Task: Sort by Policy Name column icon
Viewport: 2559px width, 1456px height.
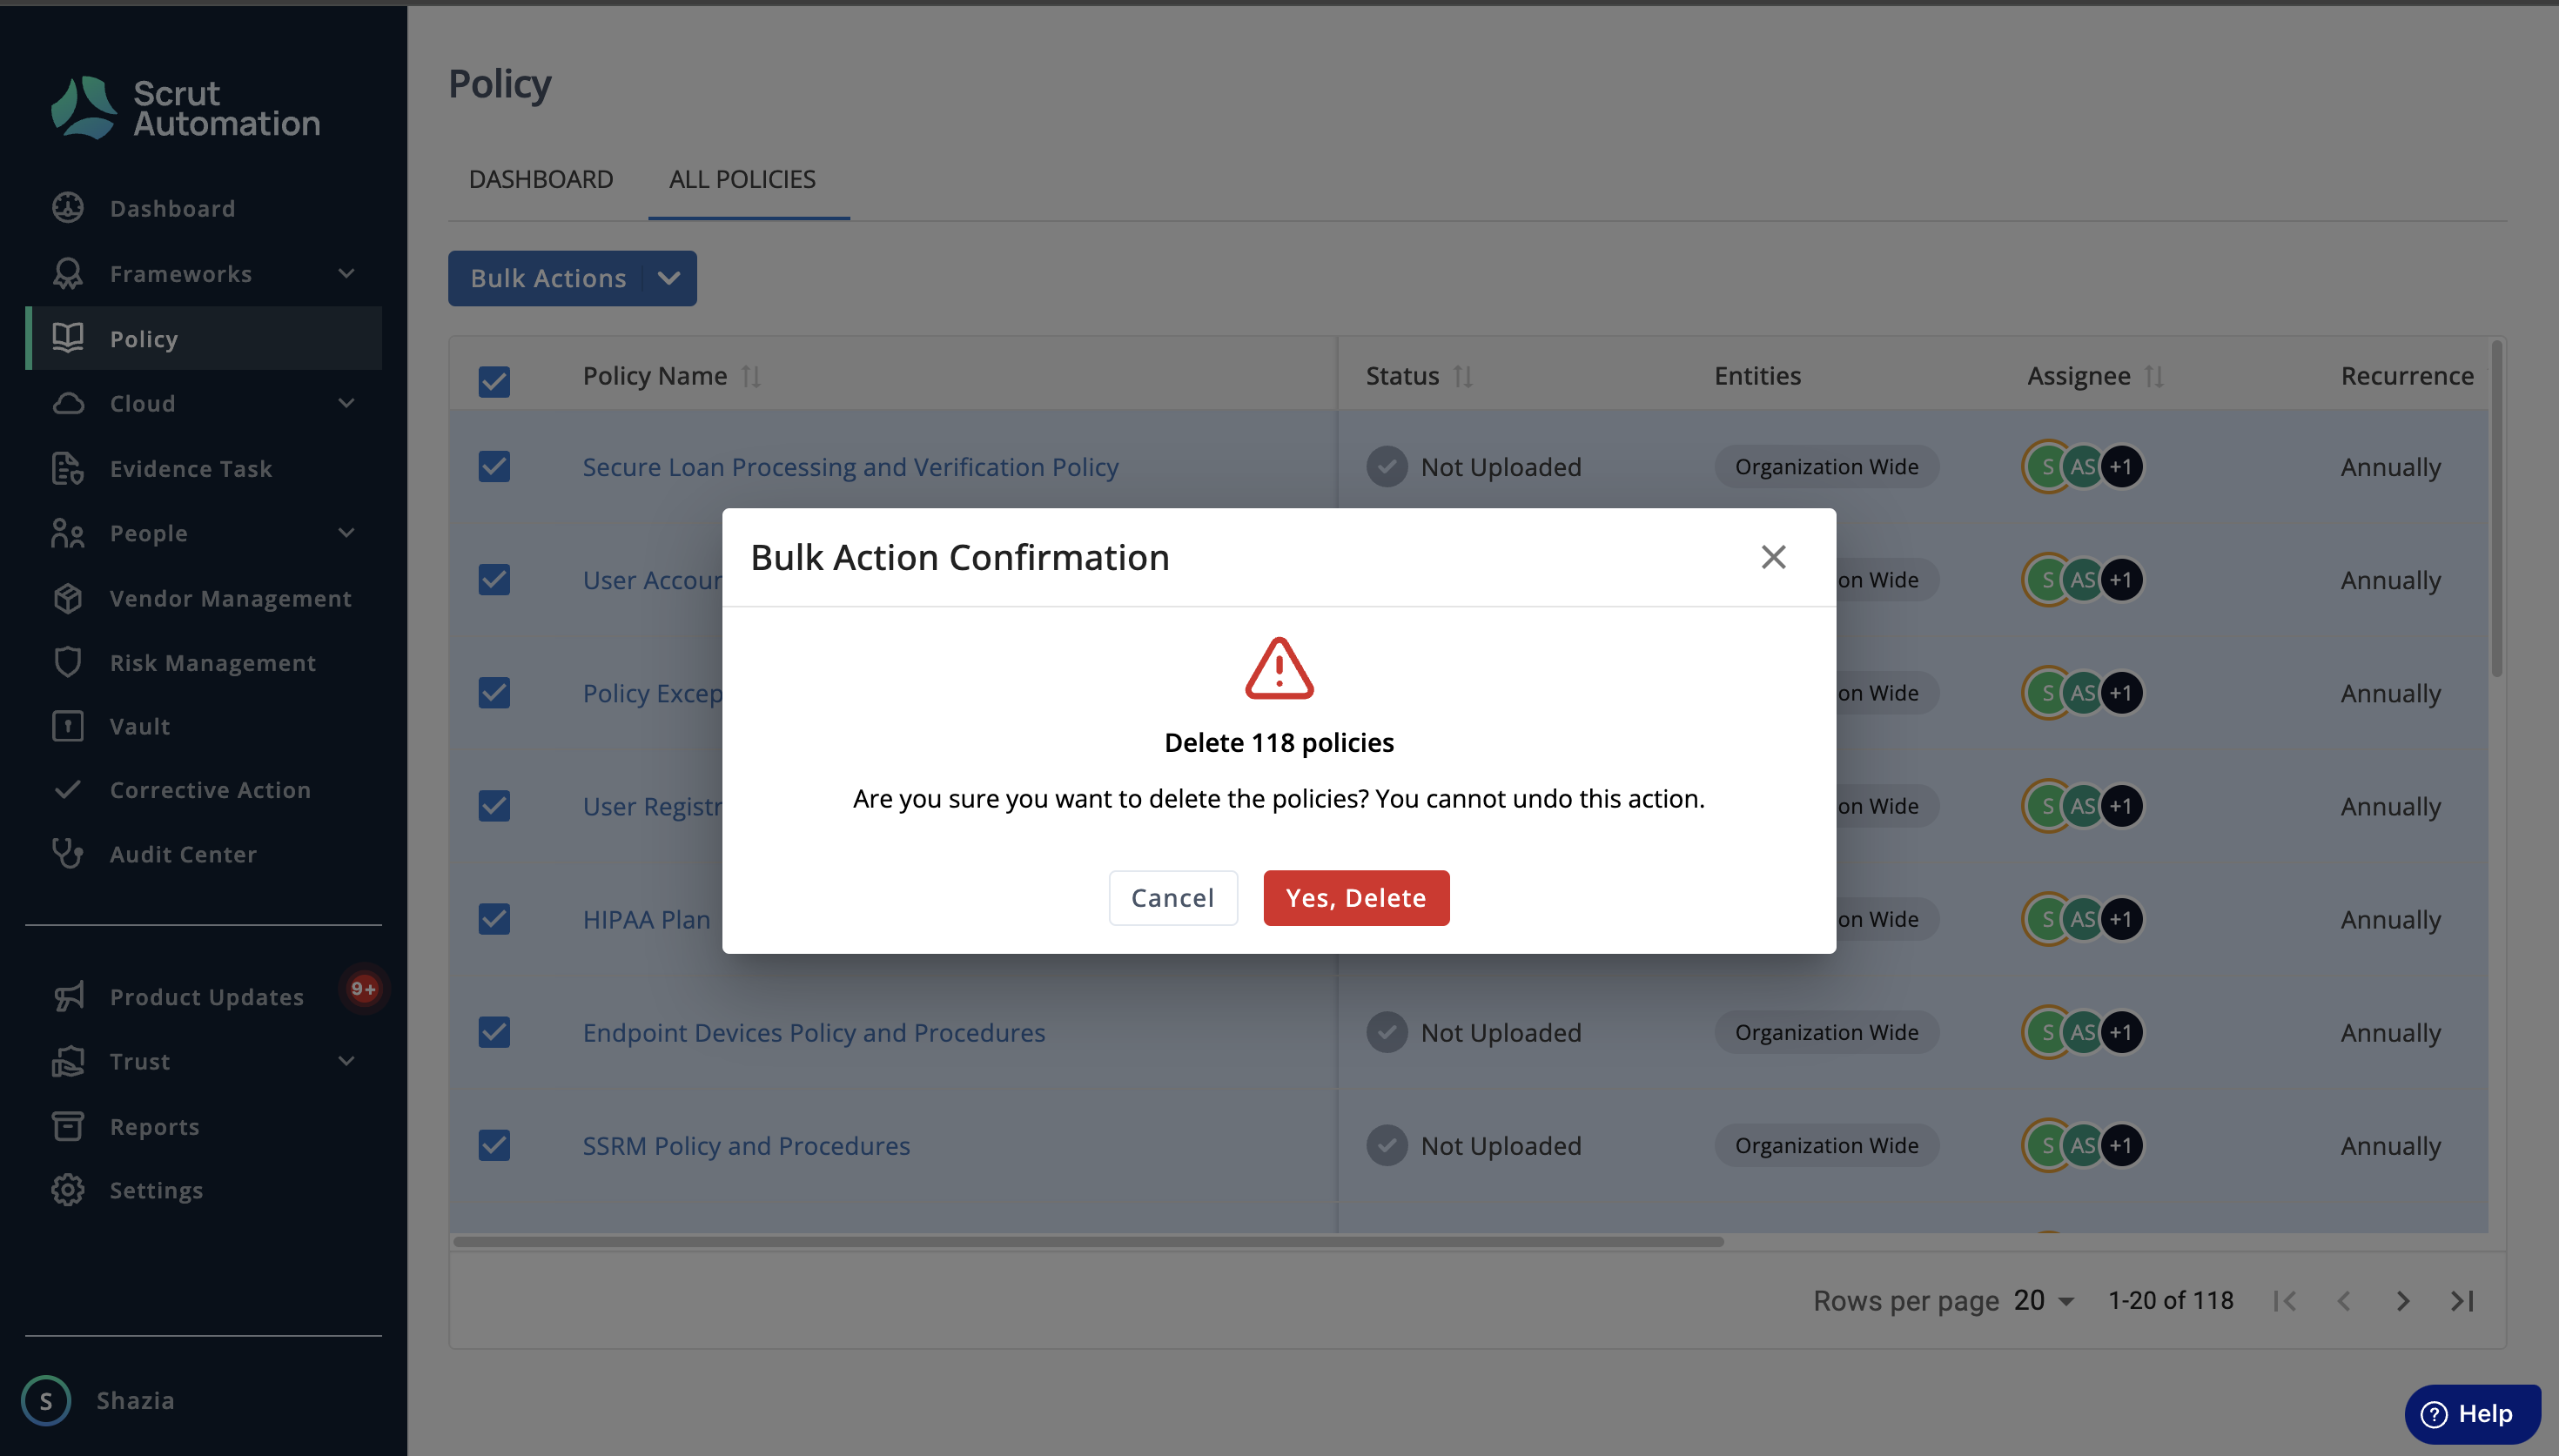Action: click(x=751, y=376)
